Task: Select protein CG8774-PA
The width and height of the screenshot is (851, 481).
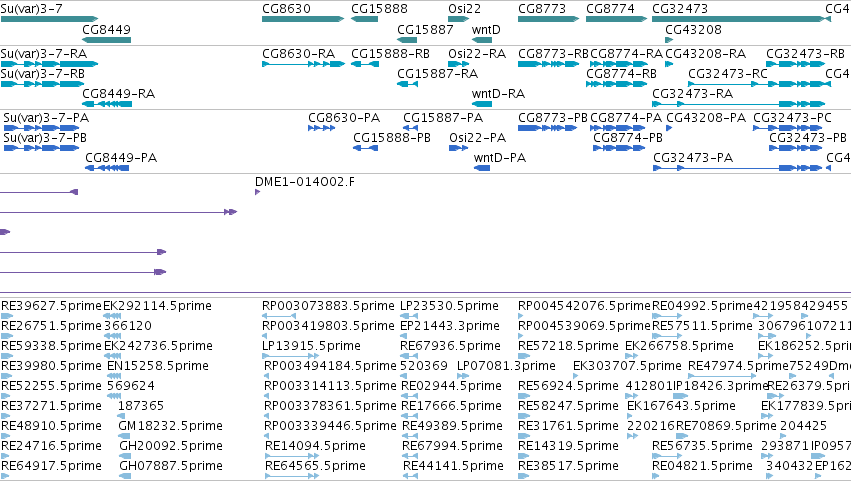Action: click(626, 118)
